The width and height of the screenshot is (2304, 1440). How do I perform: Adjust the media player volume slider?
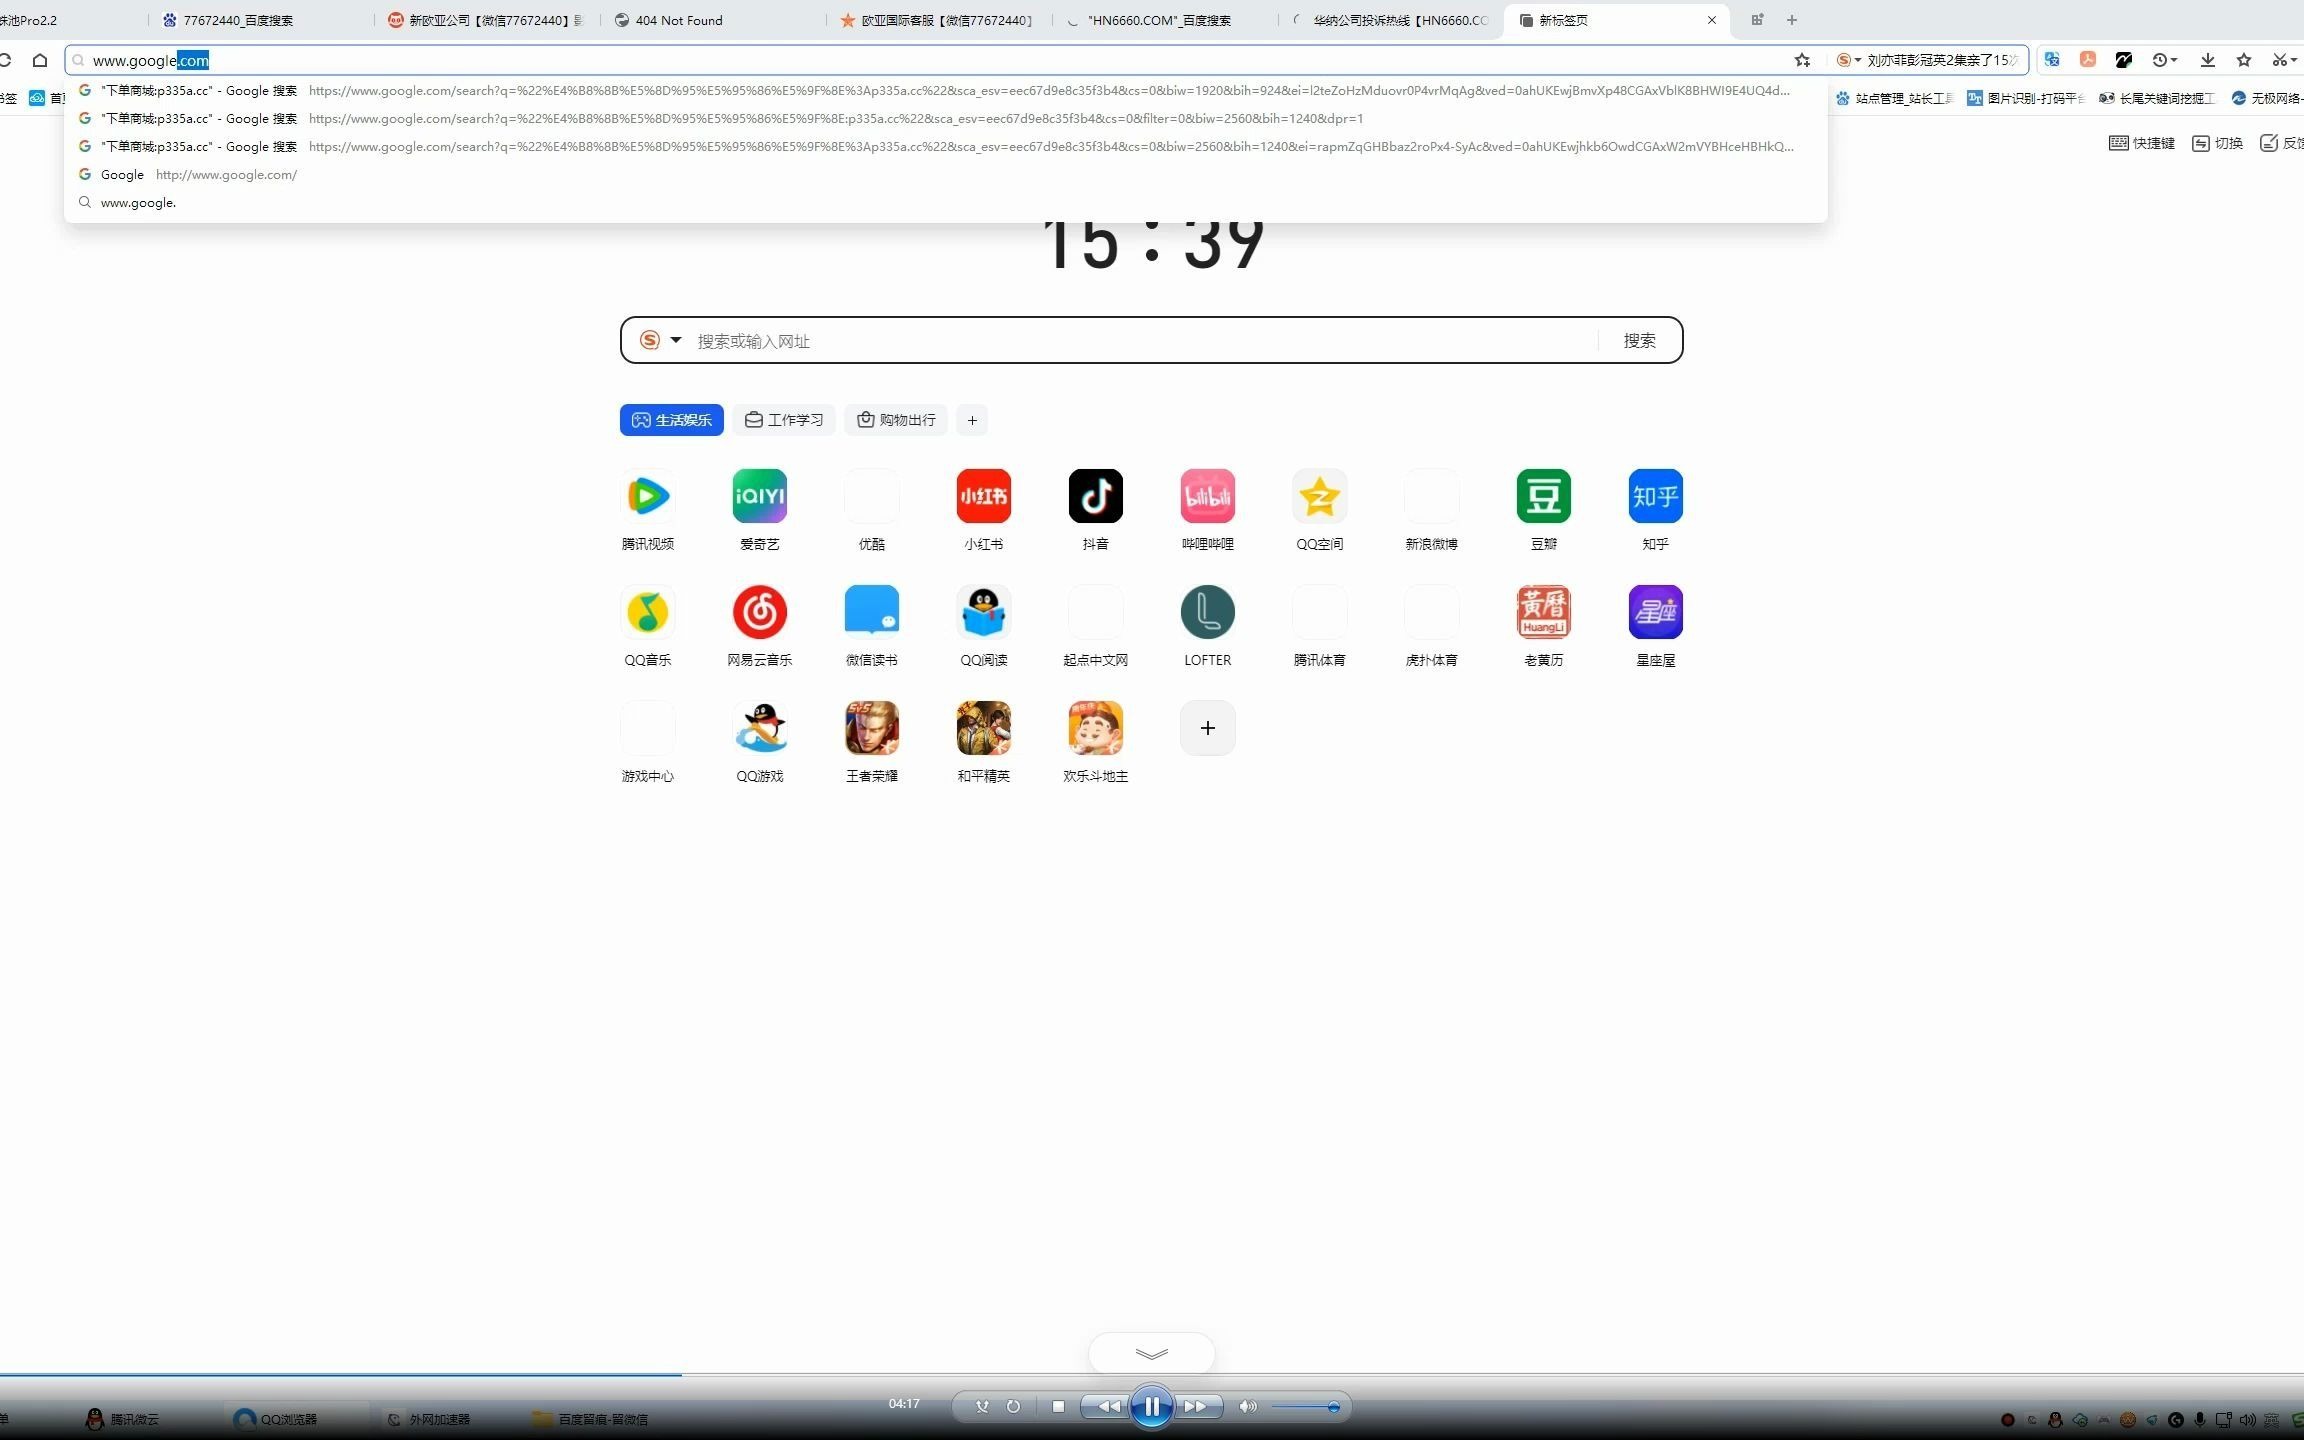click(x=1306, y=1407)
